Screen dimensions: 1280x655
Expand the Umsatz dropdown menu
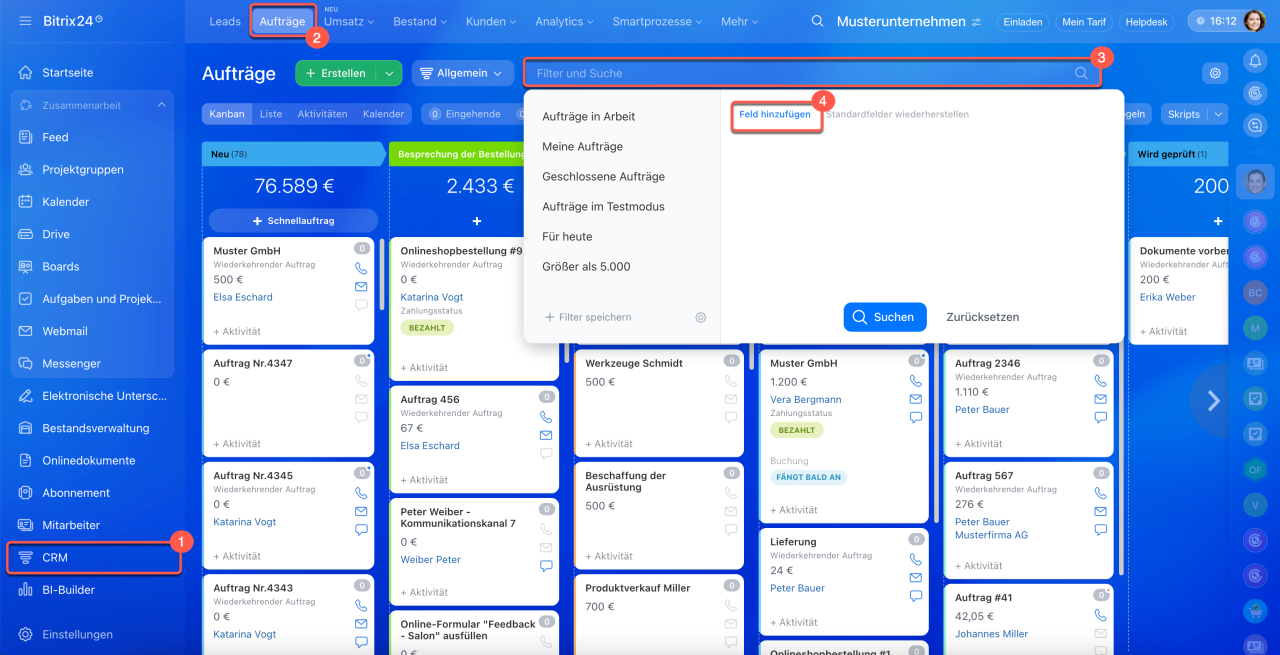point(348,21)
